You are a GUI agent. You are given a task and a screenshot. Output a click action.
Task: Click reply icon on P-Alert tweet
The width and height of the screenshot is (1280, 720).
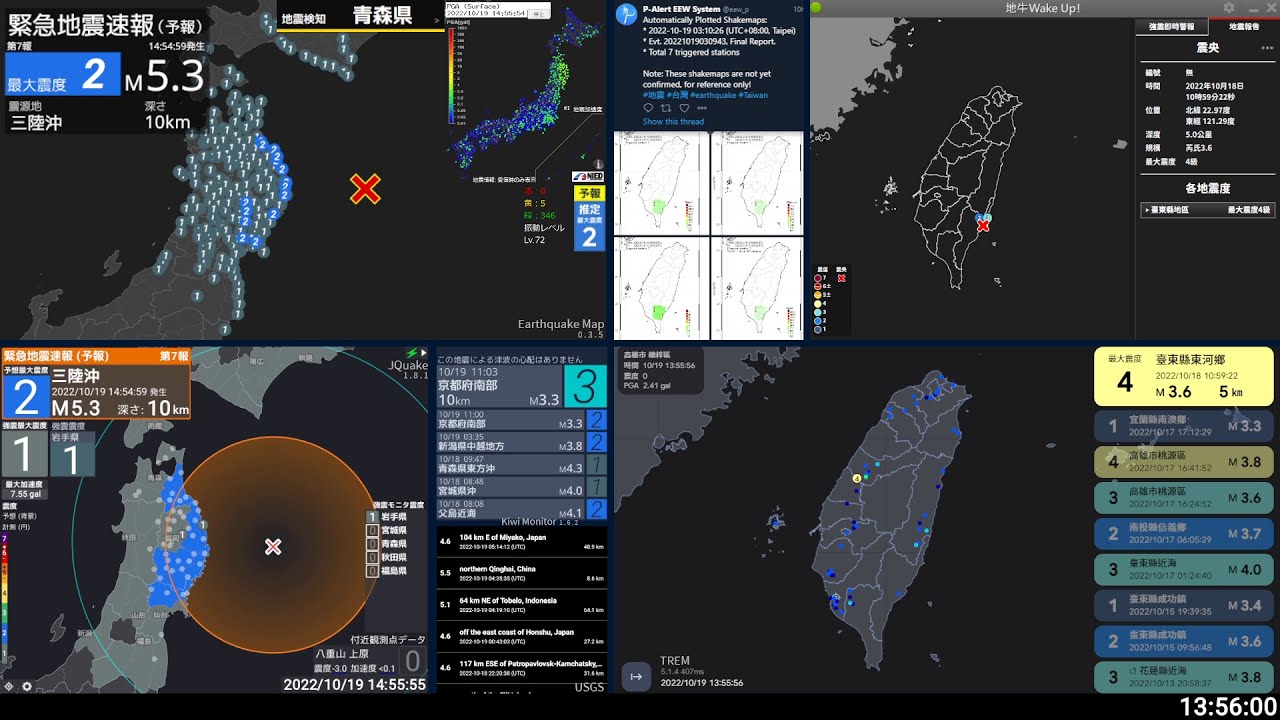point(648,108)
